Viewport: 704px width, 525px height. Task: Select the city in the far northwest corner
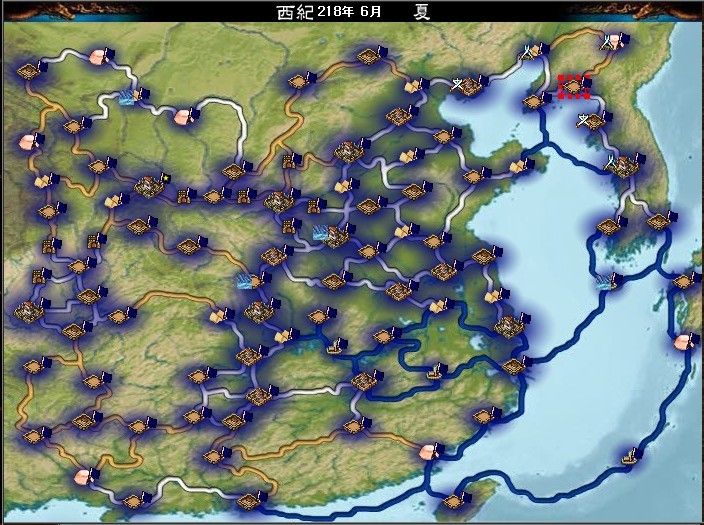click(x=27, y=71)
